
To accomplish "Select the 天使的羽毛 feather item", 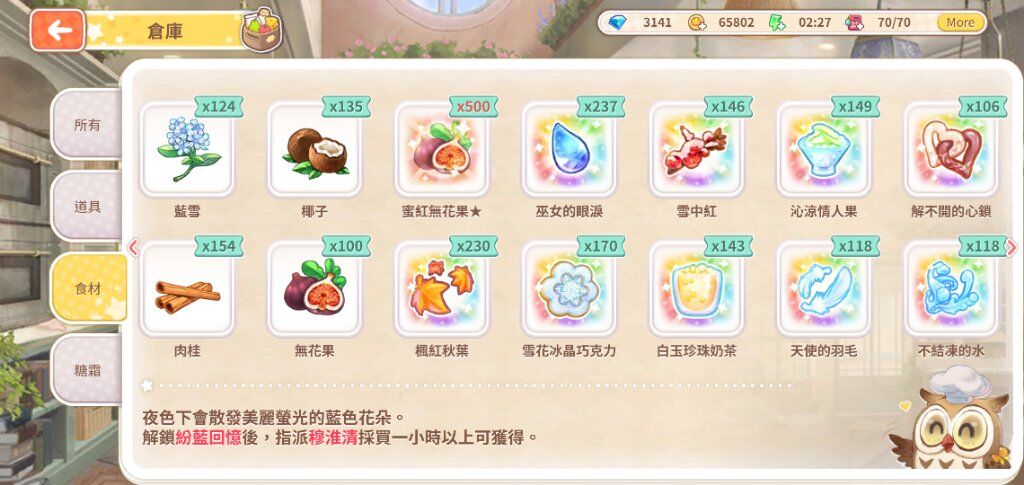I will point(824,289).
